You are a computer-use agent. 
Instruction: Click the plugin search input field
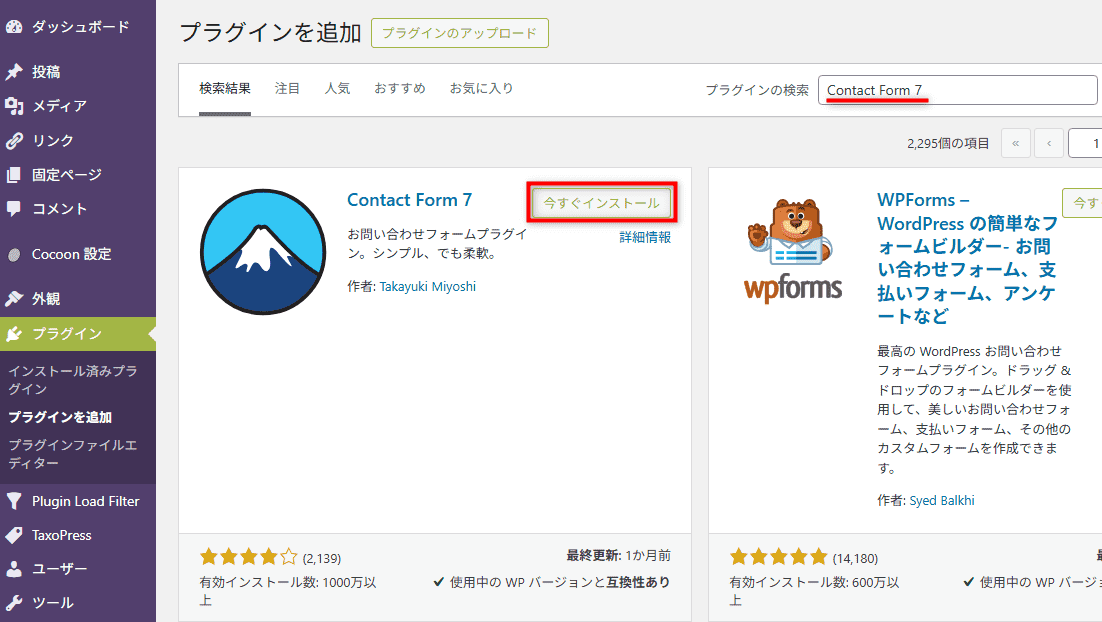click(958, 90)
